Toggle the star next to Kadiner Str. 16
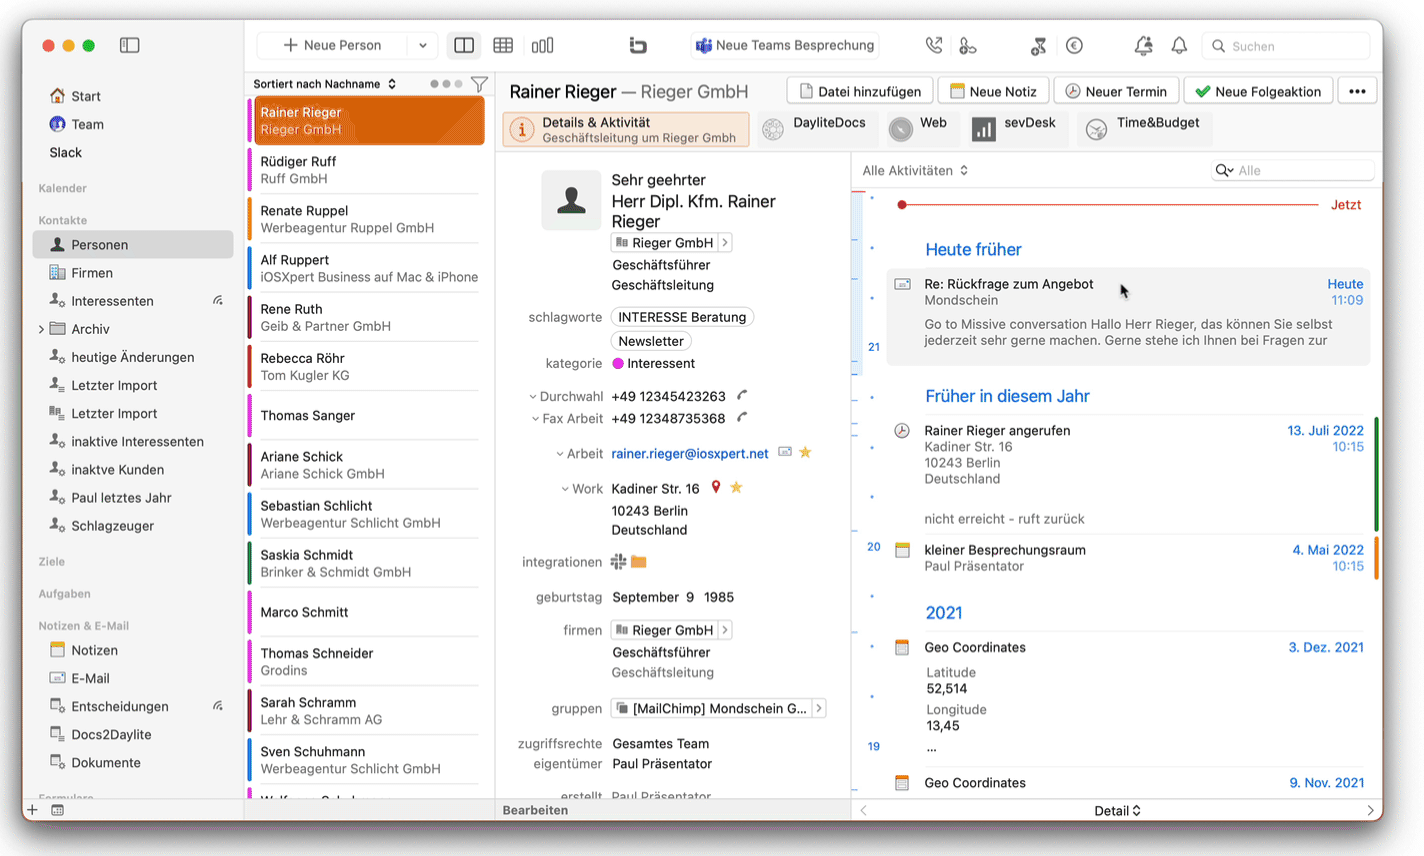1424x856 pixels. (x=736, y=488)
